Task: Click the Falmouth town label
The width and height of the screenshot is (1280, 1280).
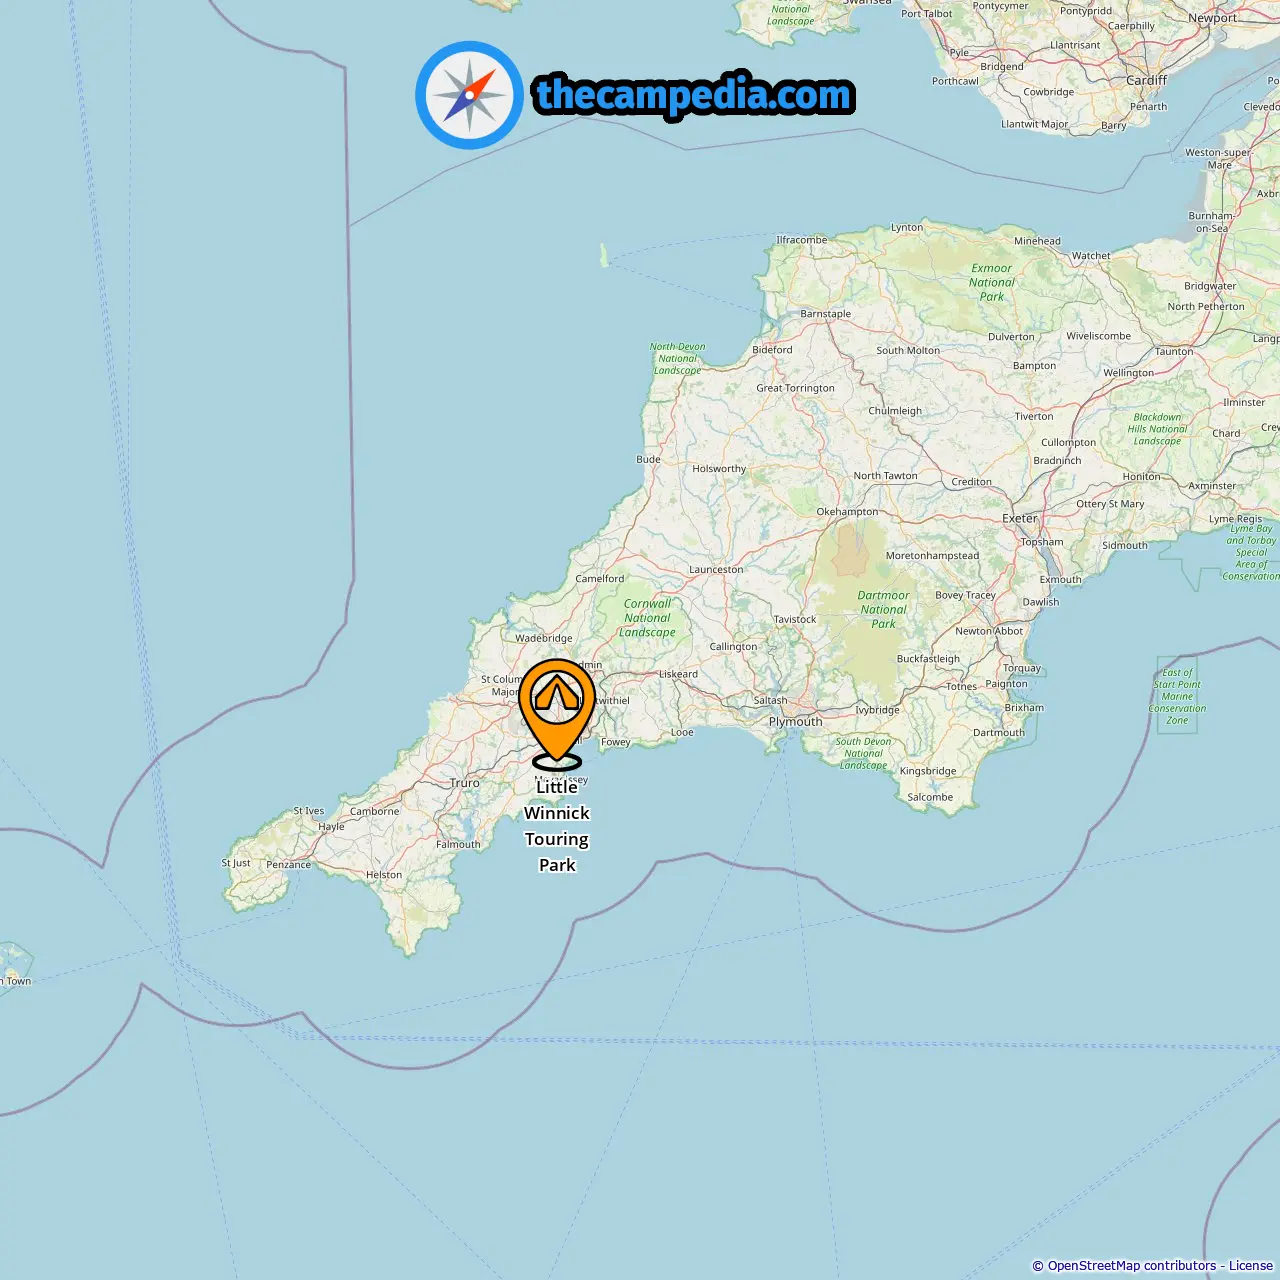Action: click(458, 844)
